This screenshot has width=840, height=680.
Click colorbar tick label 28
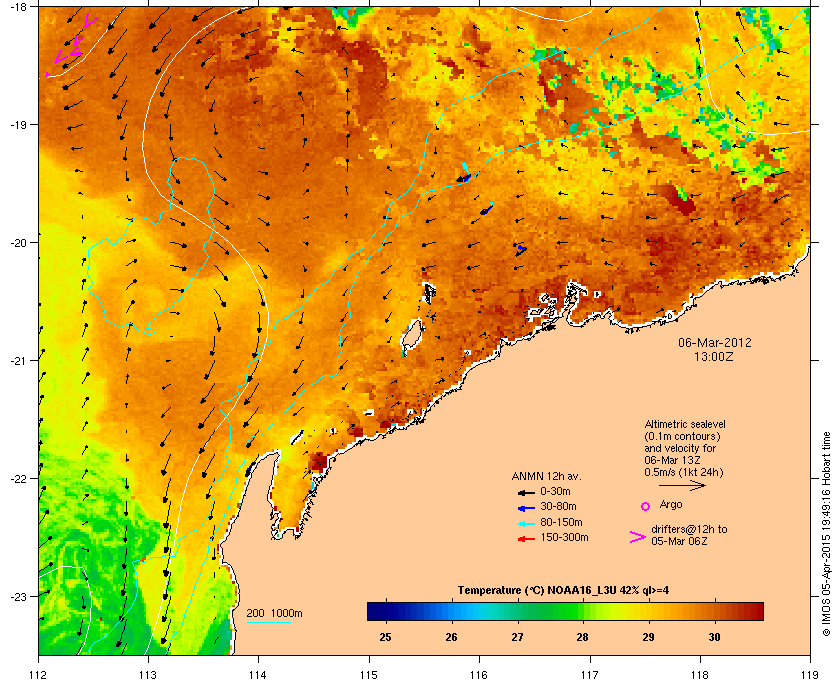coord(582,638)
